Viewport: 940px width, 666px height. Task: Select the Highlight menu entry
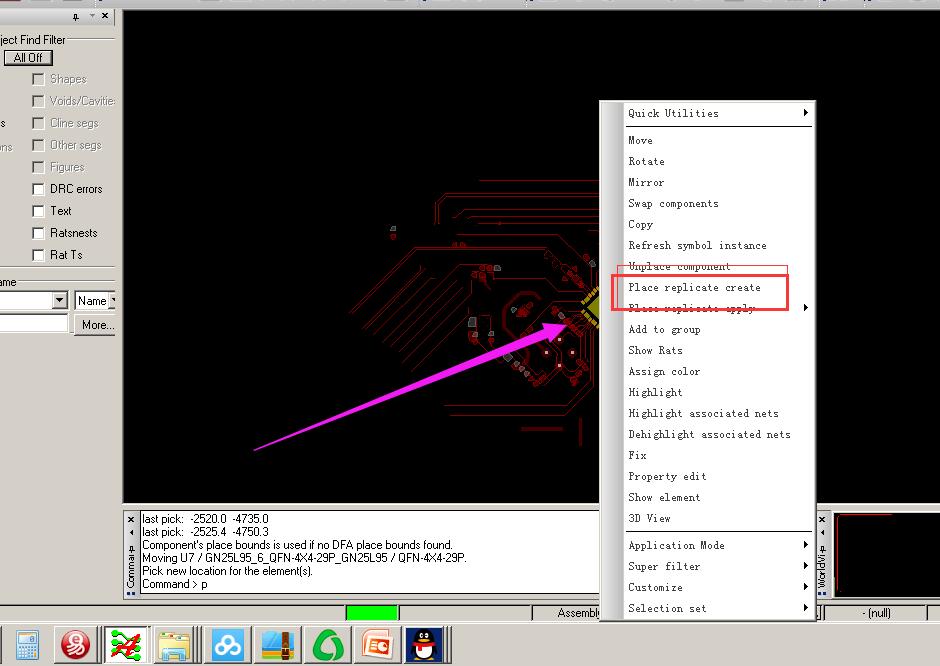[x=718, y=392]
